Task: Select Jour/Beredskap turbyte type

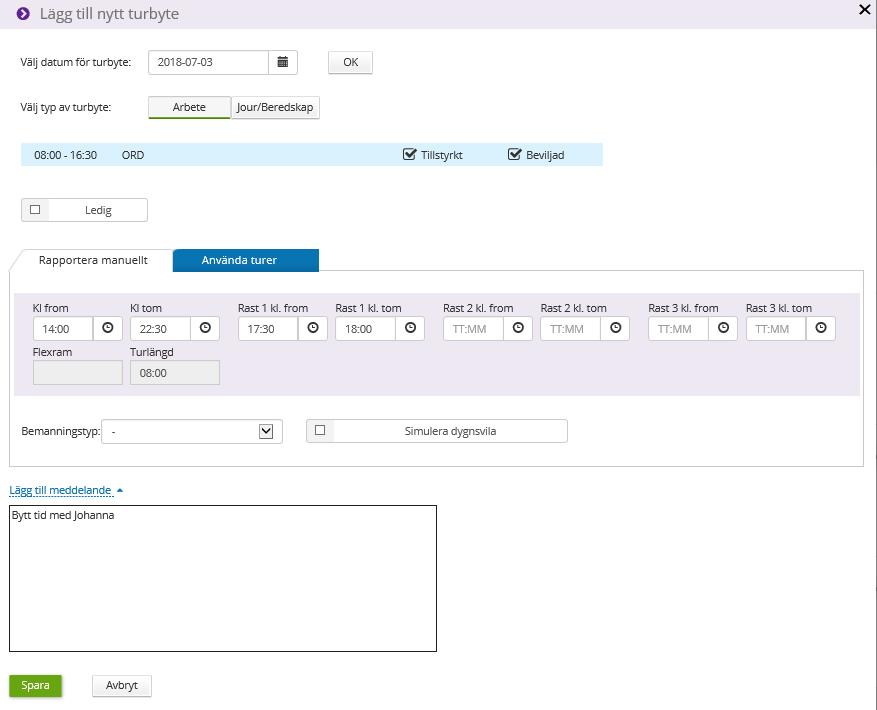Action: pyautogui.click(x=275, y=107)
